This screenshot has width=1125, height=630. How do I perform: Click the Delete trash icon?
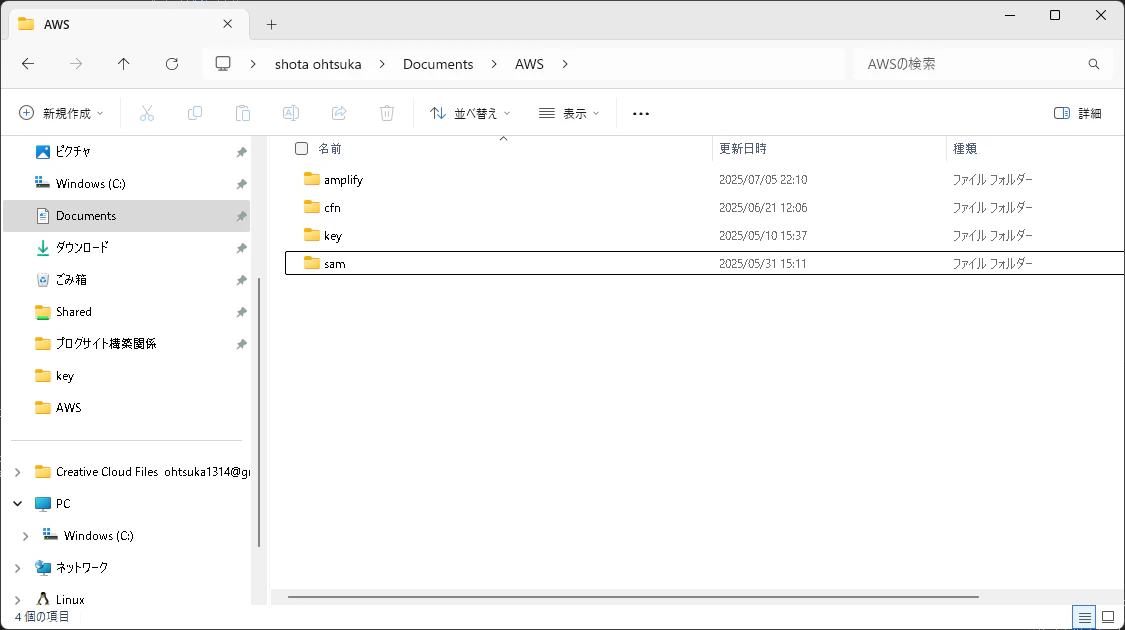pos(387,113)
